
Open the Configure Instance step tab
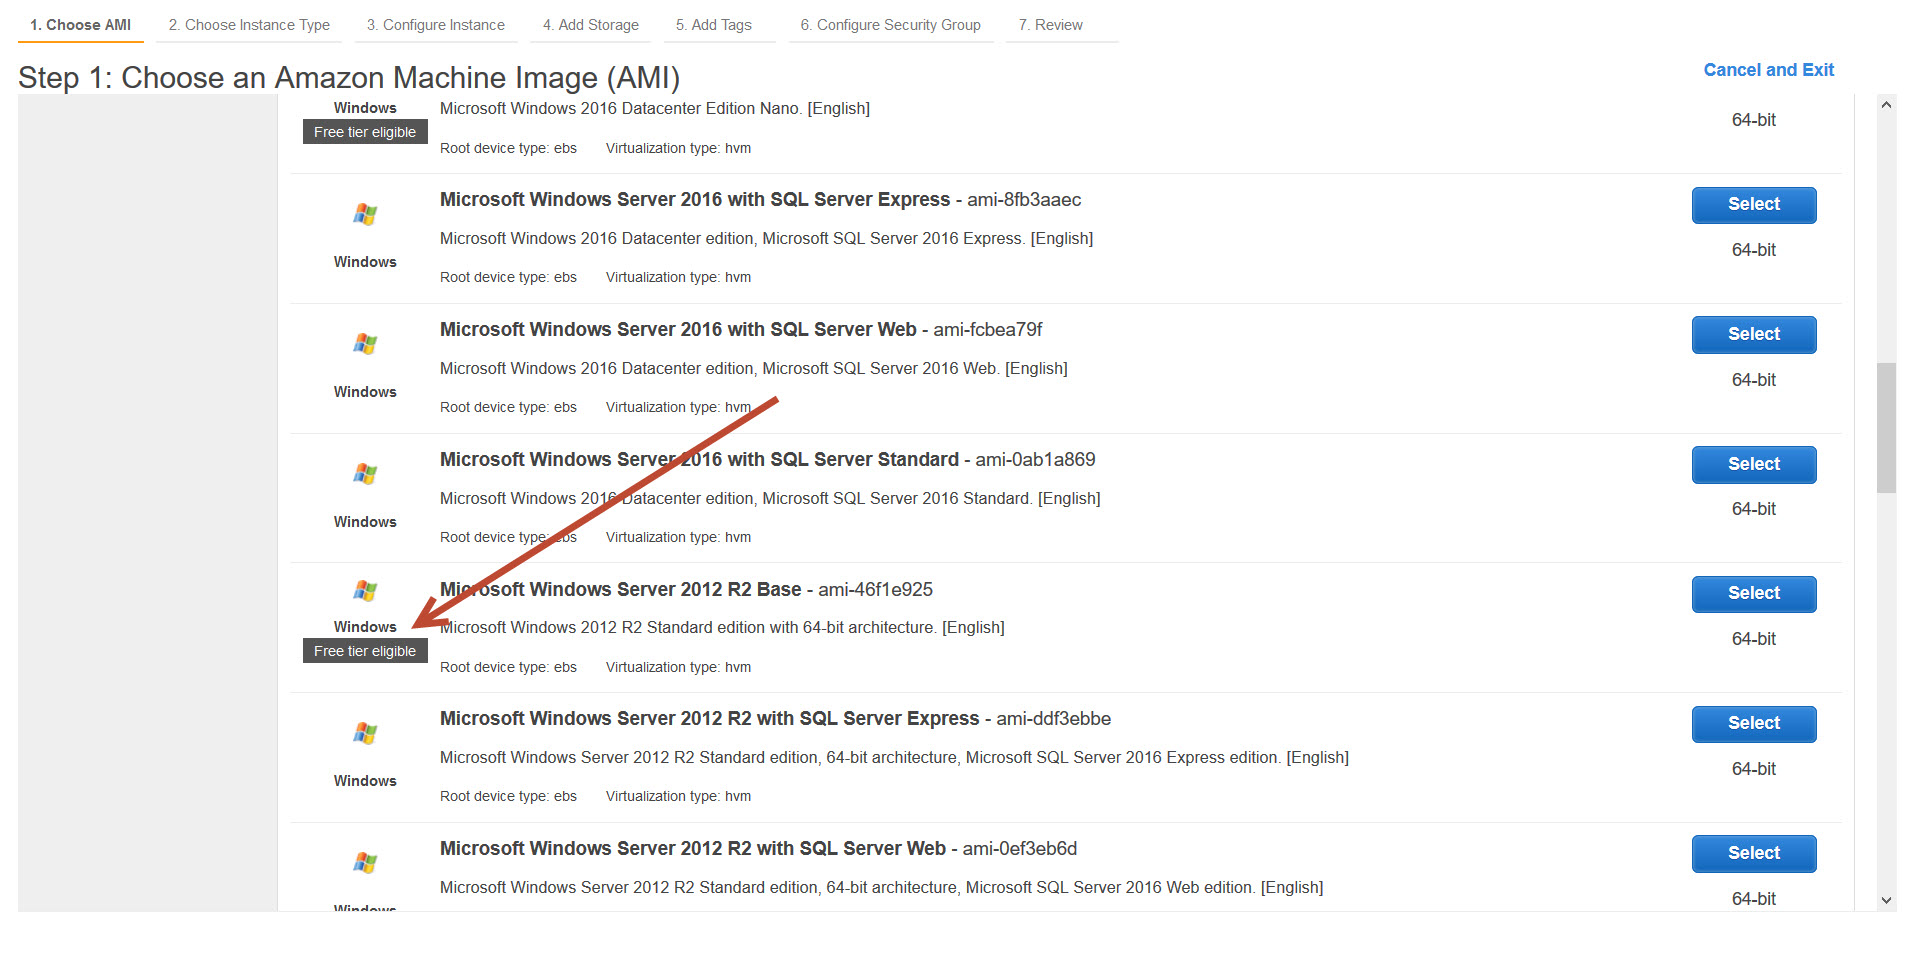coord(435,25)
